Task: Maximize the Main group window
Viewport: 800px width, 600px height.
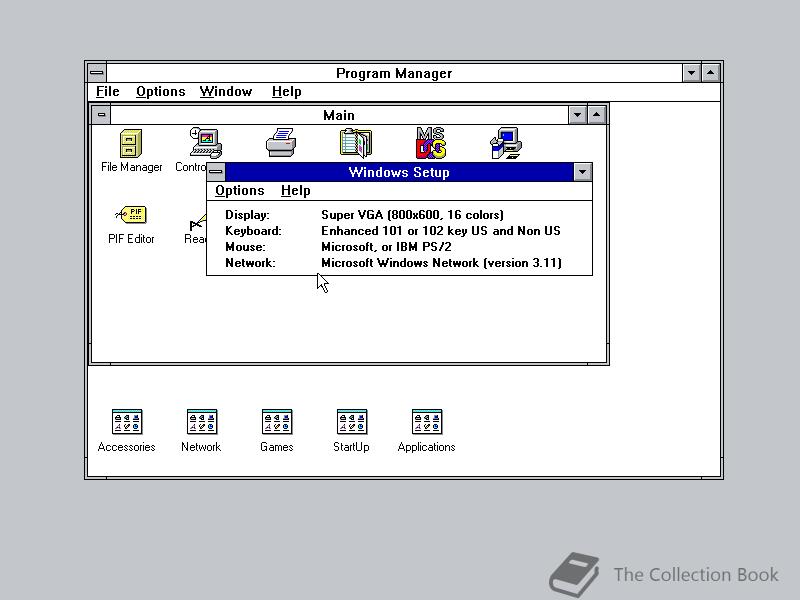Action: click(x=596, y=115)
